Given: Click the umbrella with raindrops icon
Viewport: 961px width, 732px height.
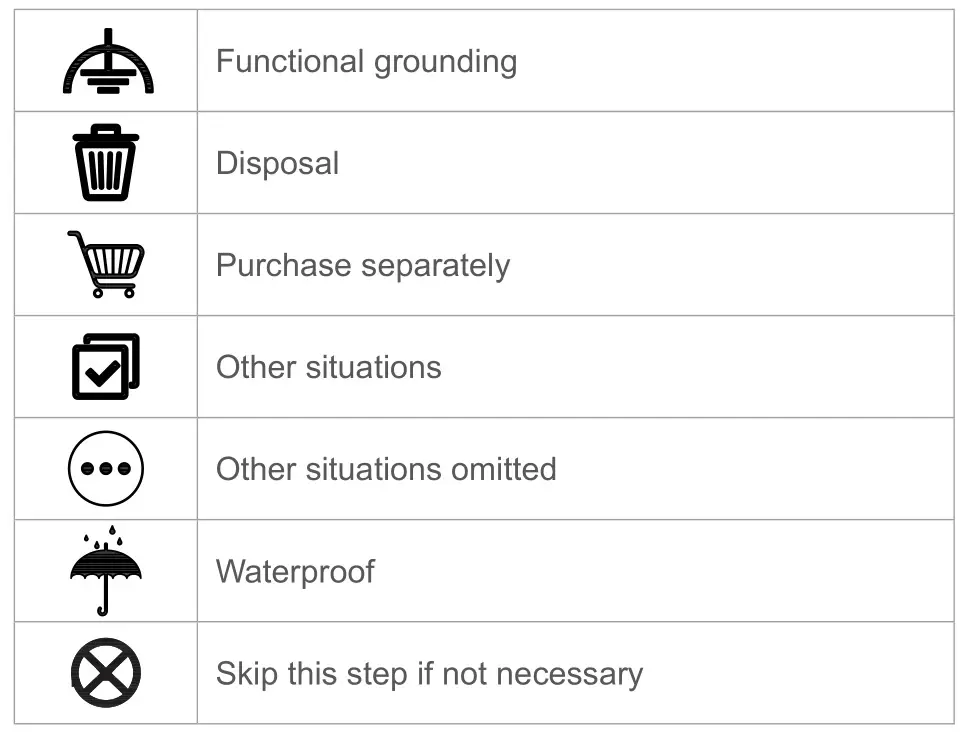Looking at the screenshot, I should tap(106, 569).
